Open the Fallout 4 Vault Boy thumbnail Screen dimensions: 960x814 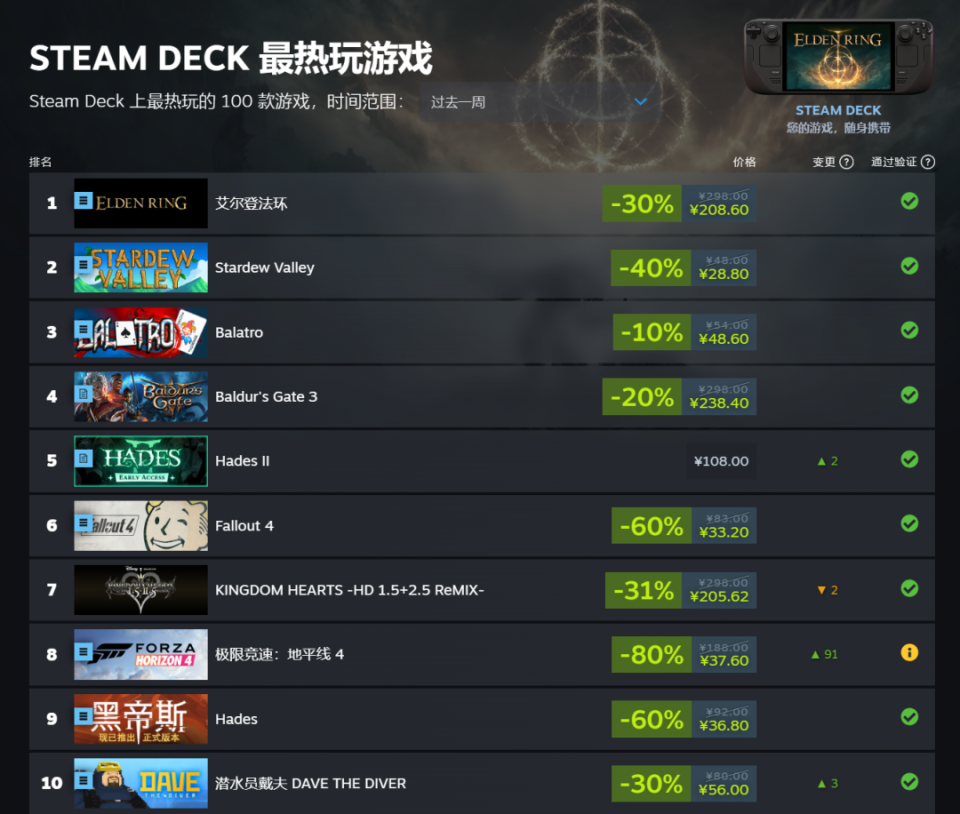point(141,526)
